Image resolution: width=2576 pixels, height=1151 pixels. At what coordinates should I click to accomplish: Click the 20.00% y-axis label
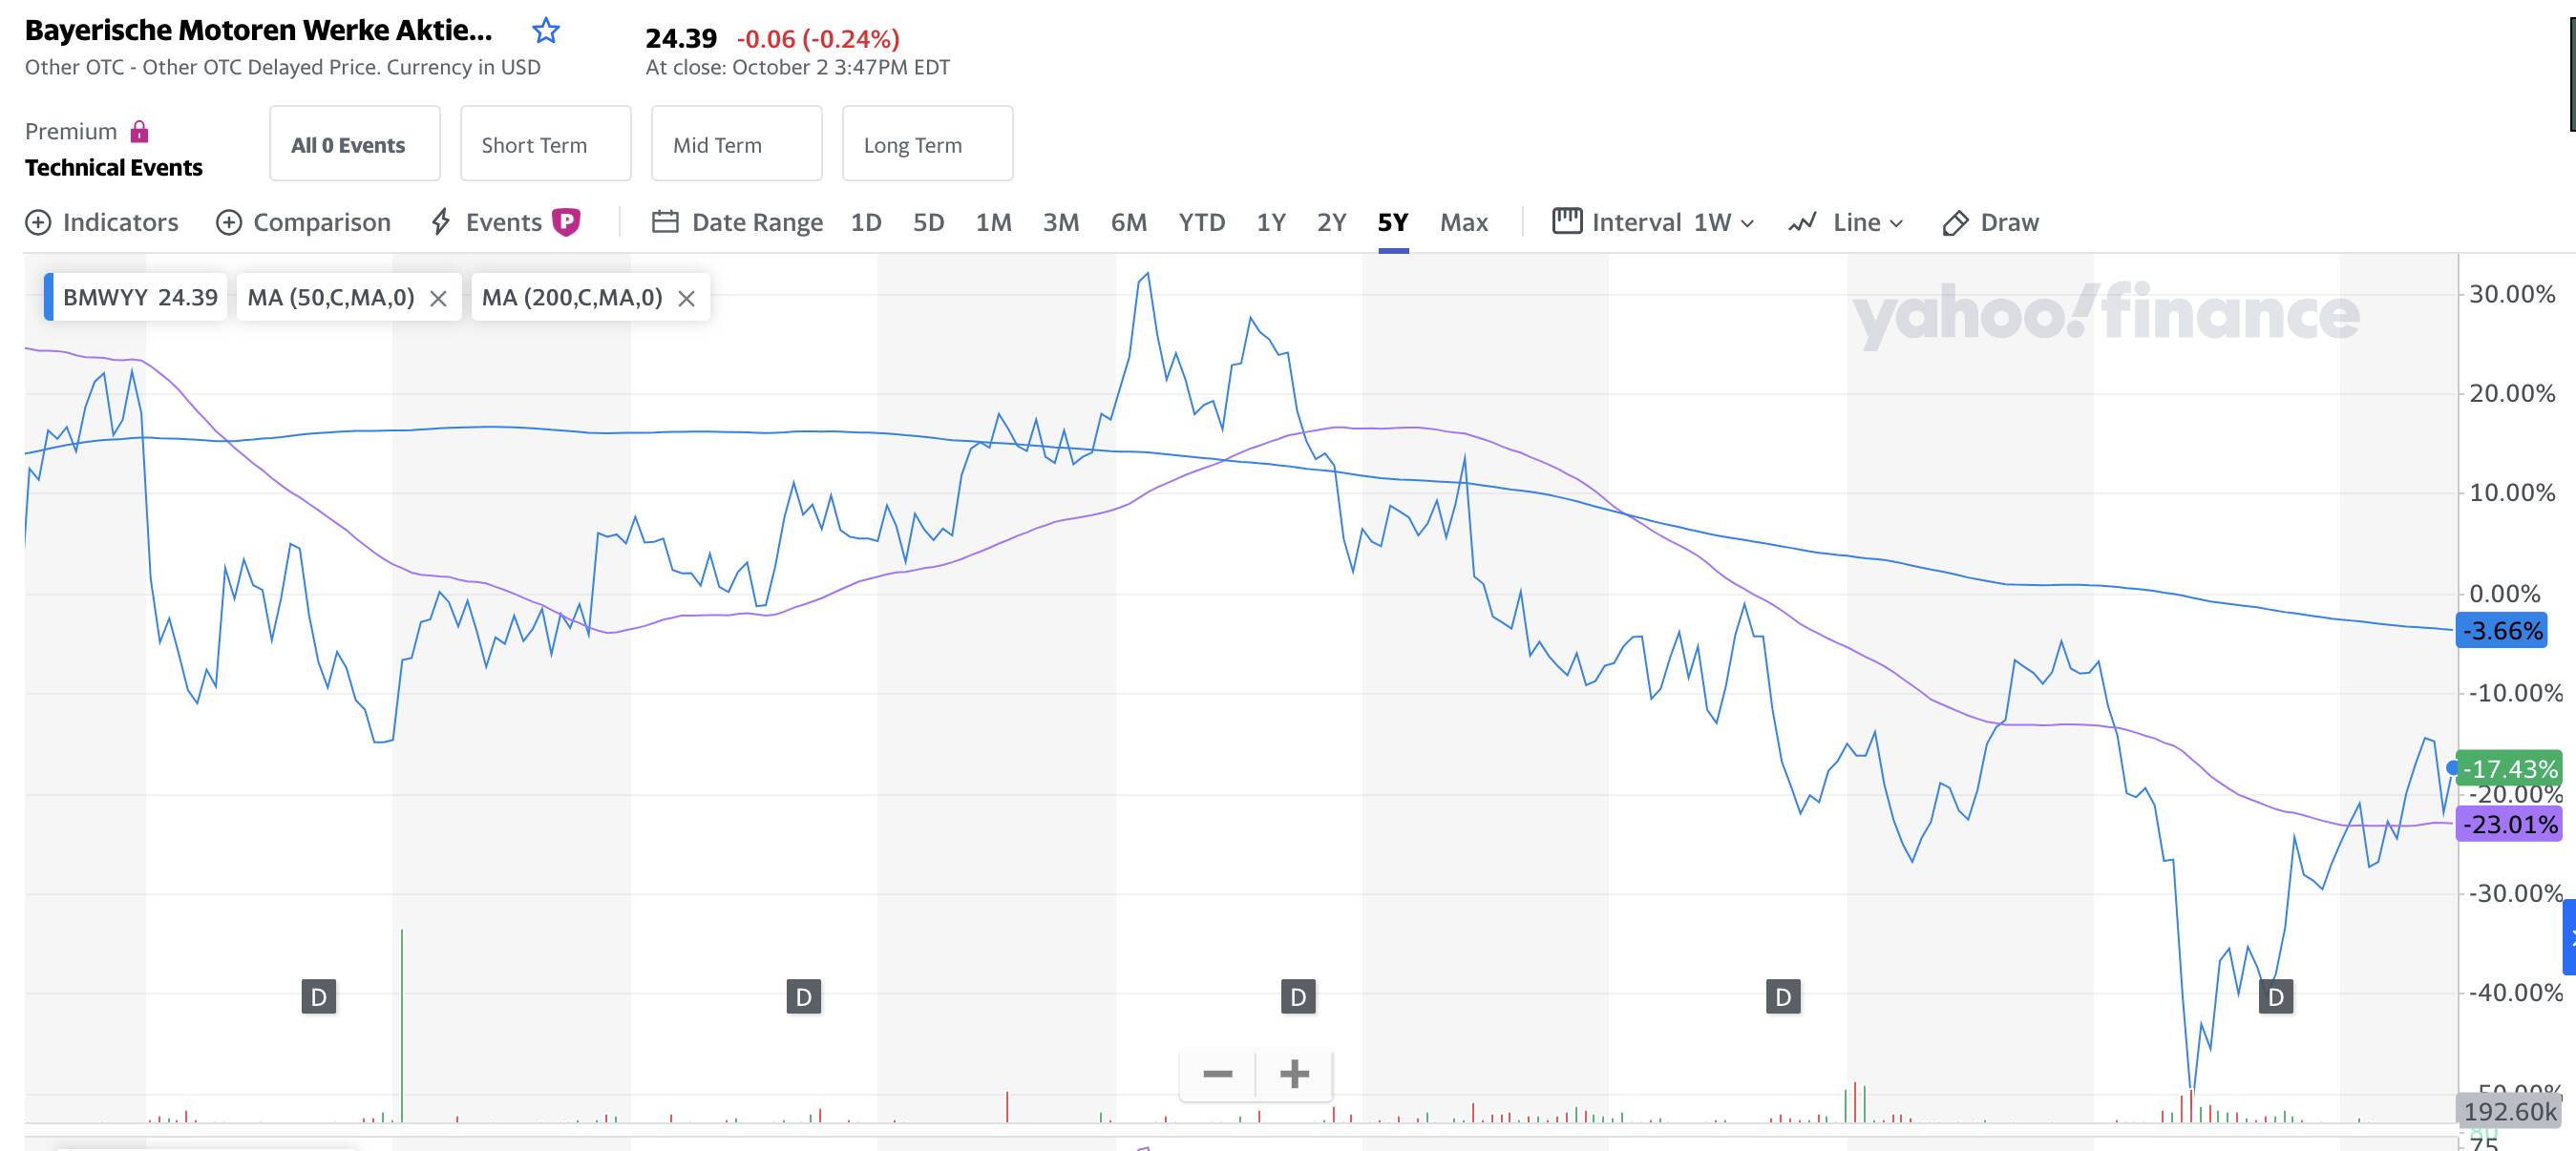click(x=2512, y=393)
